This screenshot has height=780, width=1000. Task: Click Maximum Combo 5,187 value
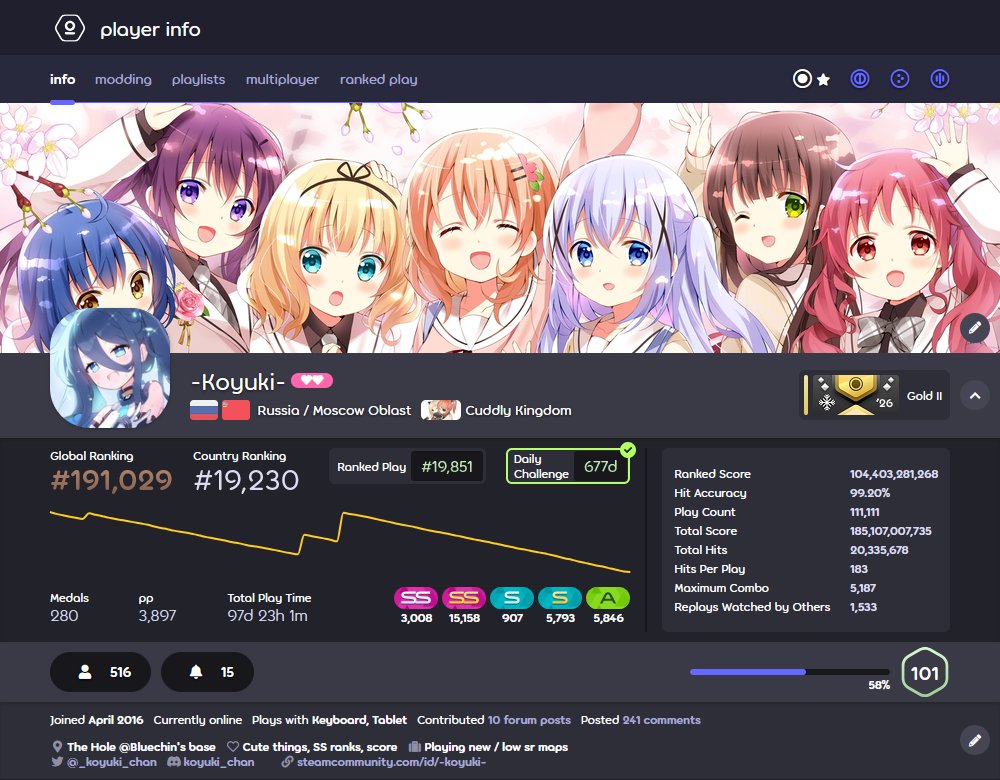coord(862,588)
